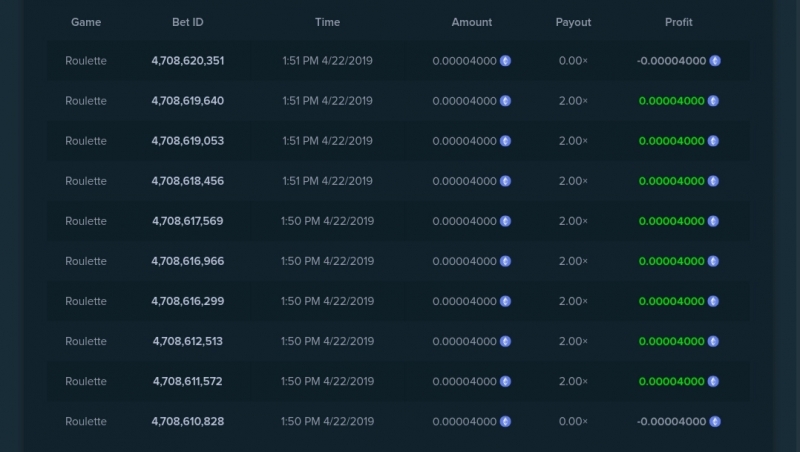Viewport: 800px width, 452px height.
Task: Click profit coin icon in row 4,708,611,572
Action: 713,381
